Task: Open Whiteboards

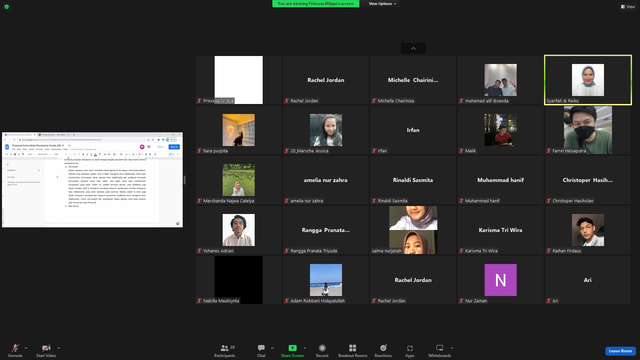Action: [x=440, y=350]
